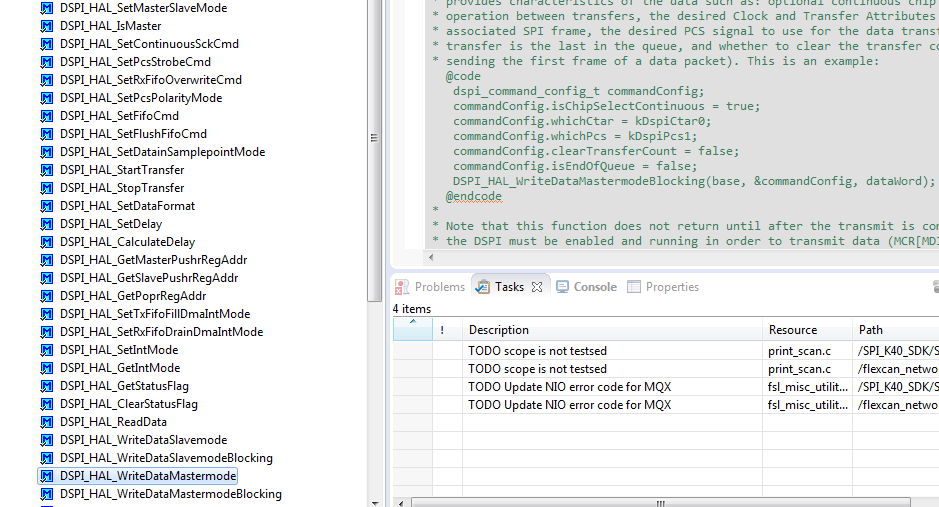Sort tasks by the Description column
939x507 pixels.
(x=612, y=330)
